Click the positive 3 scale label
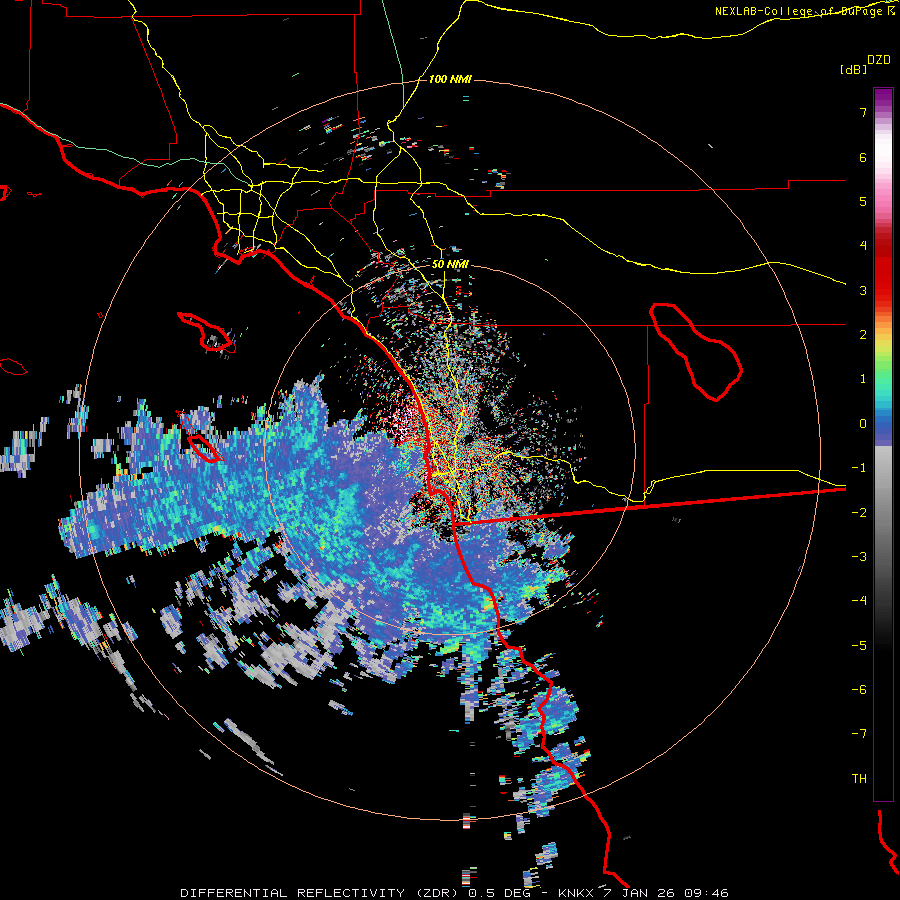 (863, 290)
